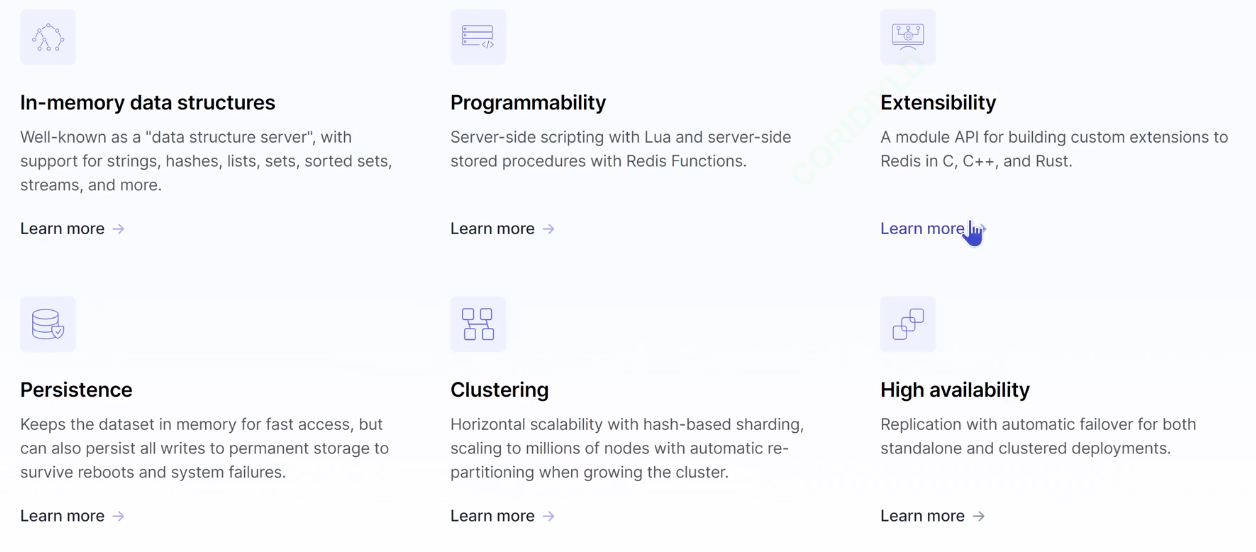Click the arrow after Persistence Learn more

point(118,516)
